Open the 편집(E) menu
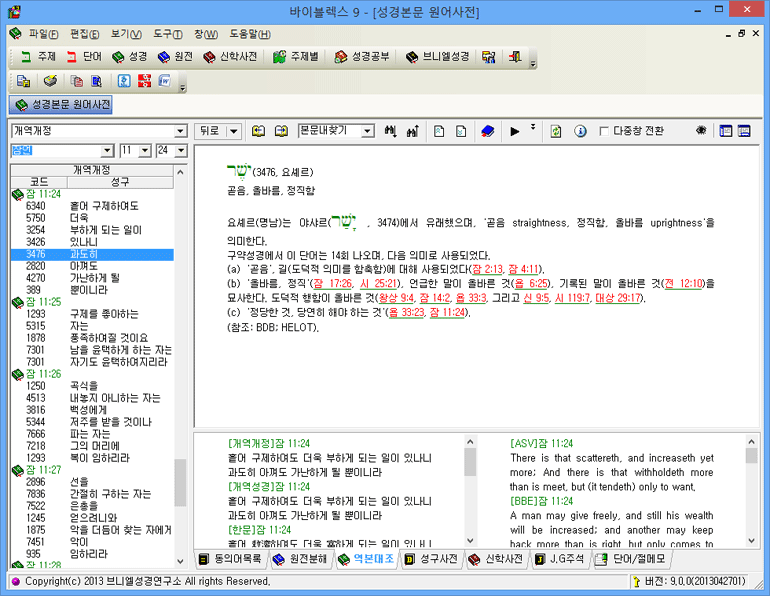The image size is (770, 596). coord(84,34)
